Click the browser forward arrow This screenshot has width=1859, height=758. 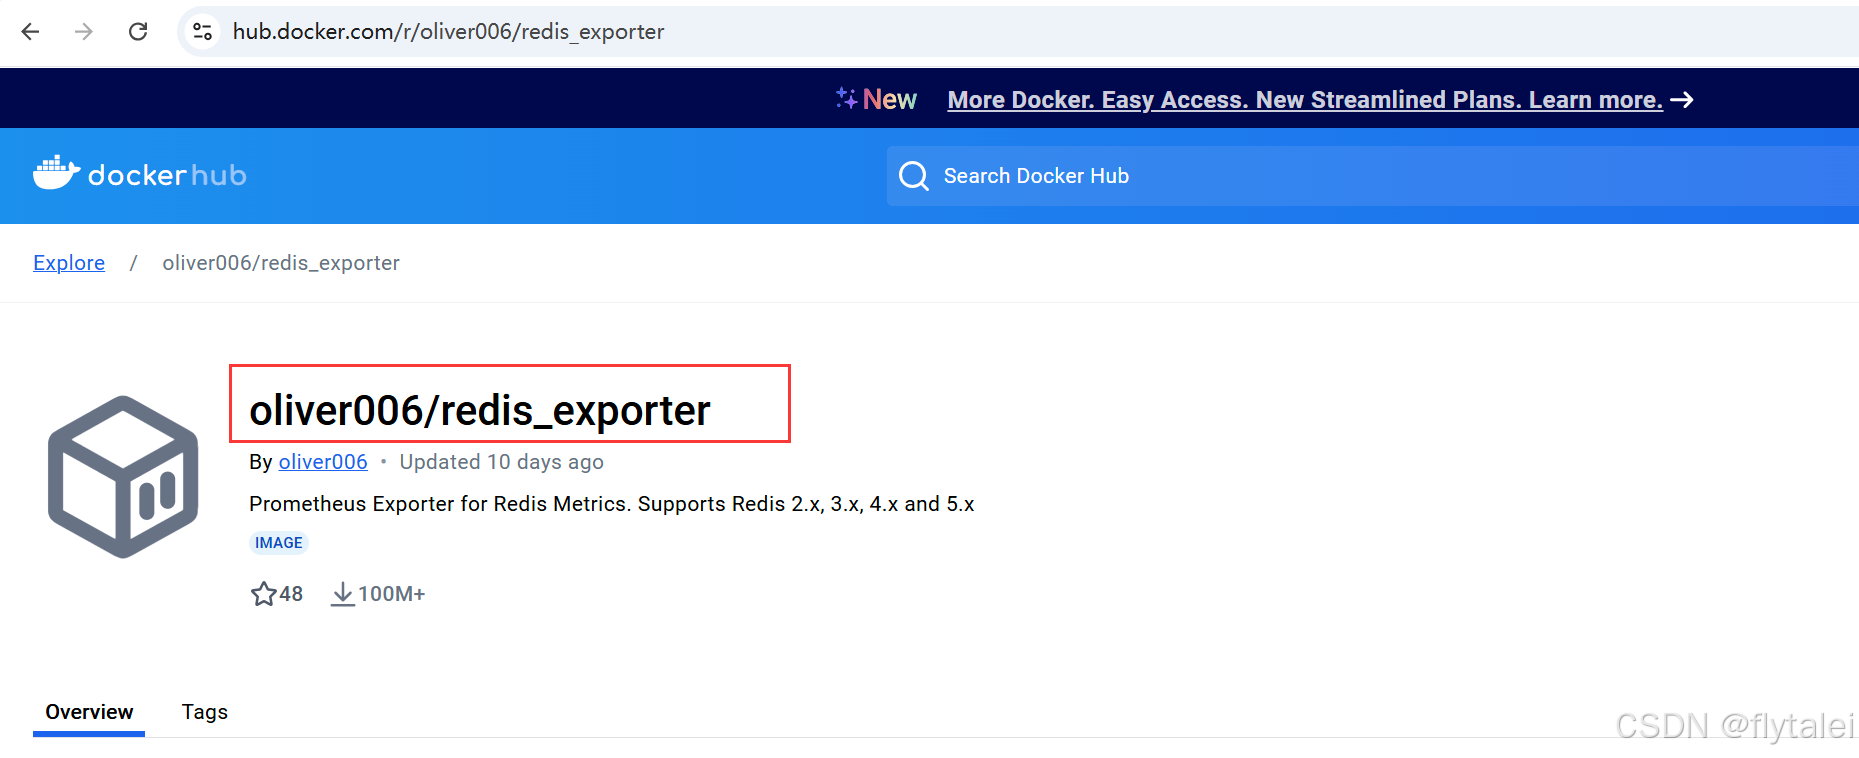pos(84,32)
